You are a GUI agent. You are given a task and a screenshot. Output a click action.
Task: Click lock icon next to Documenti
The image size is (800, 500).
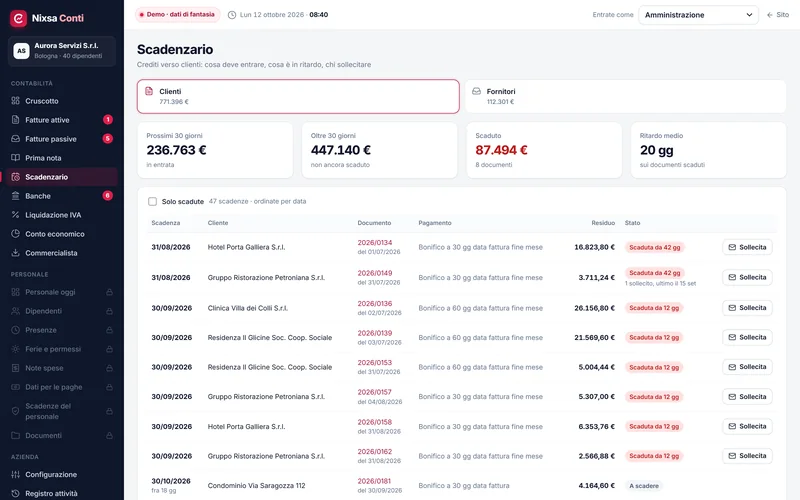[109, 436]
